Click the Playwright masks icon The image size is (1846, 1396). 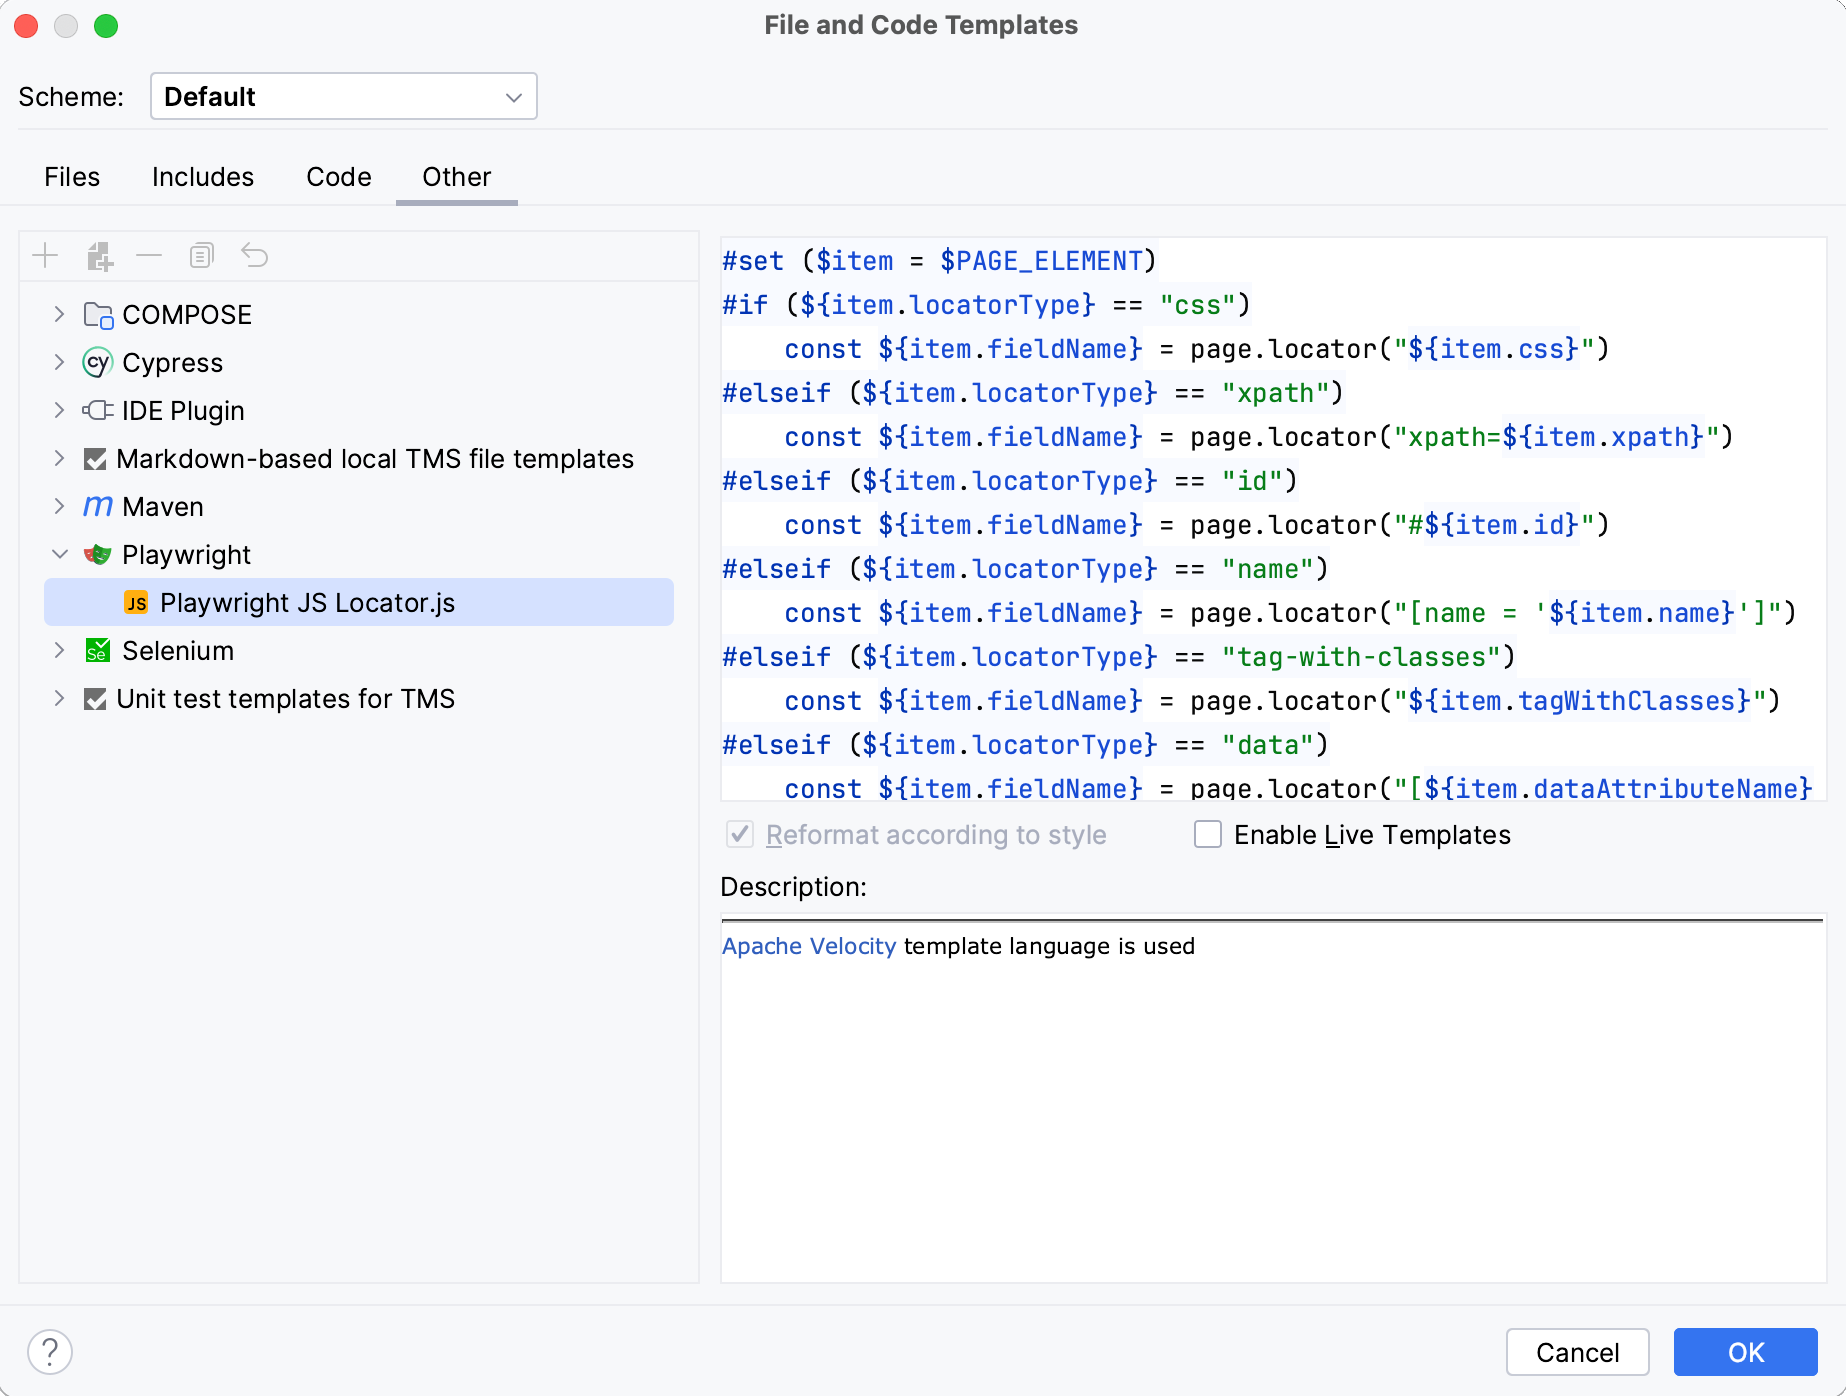[x=98, y=555]
